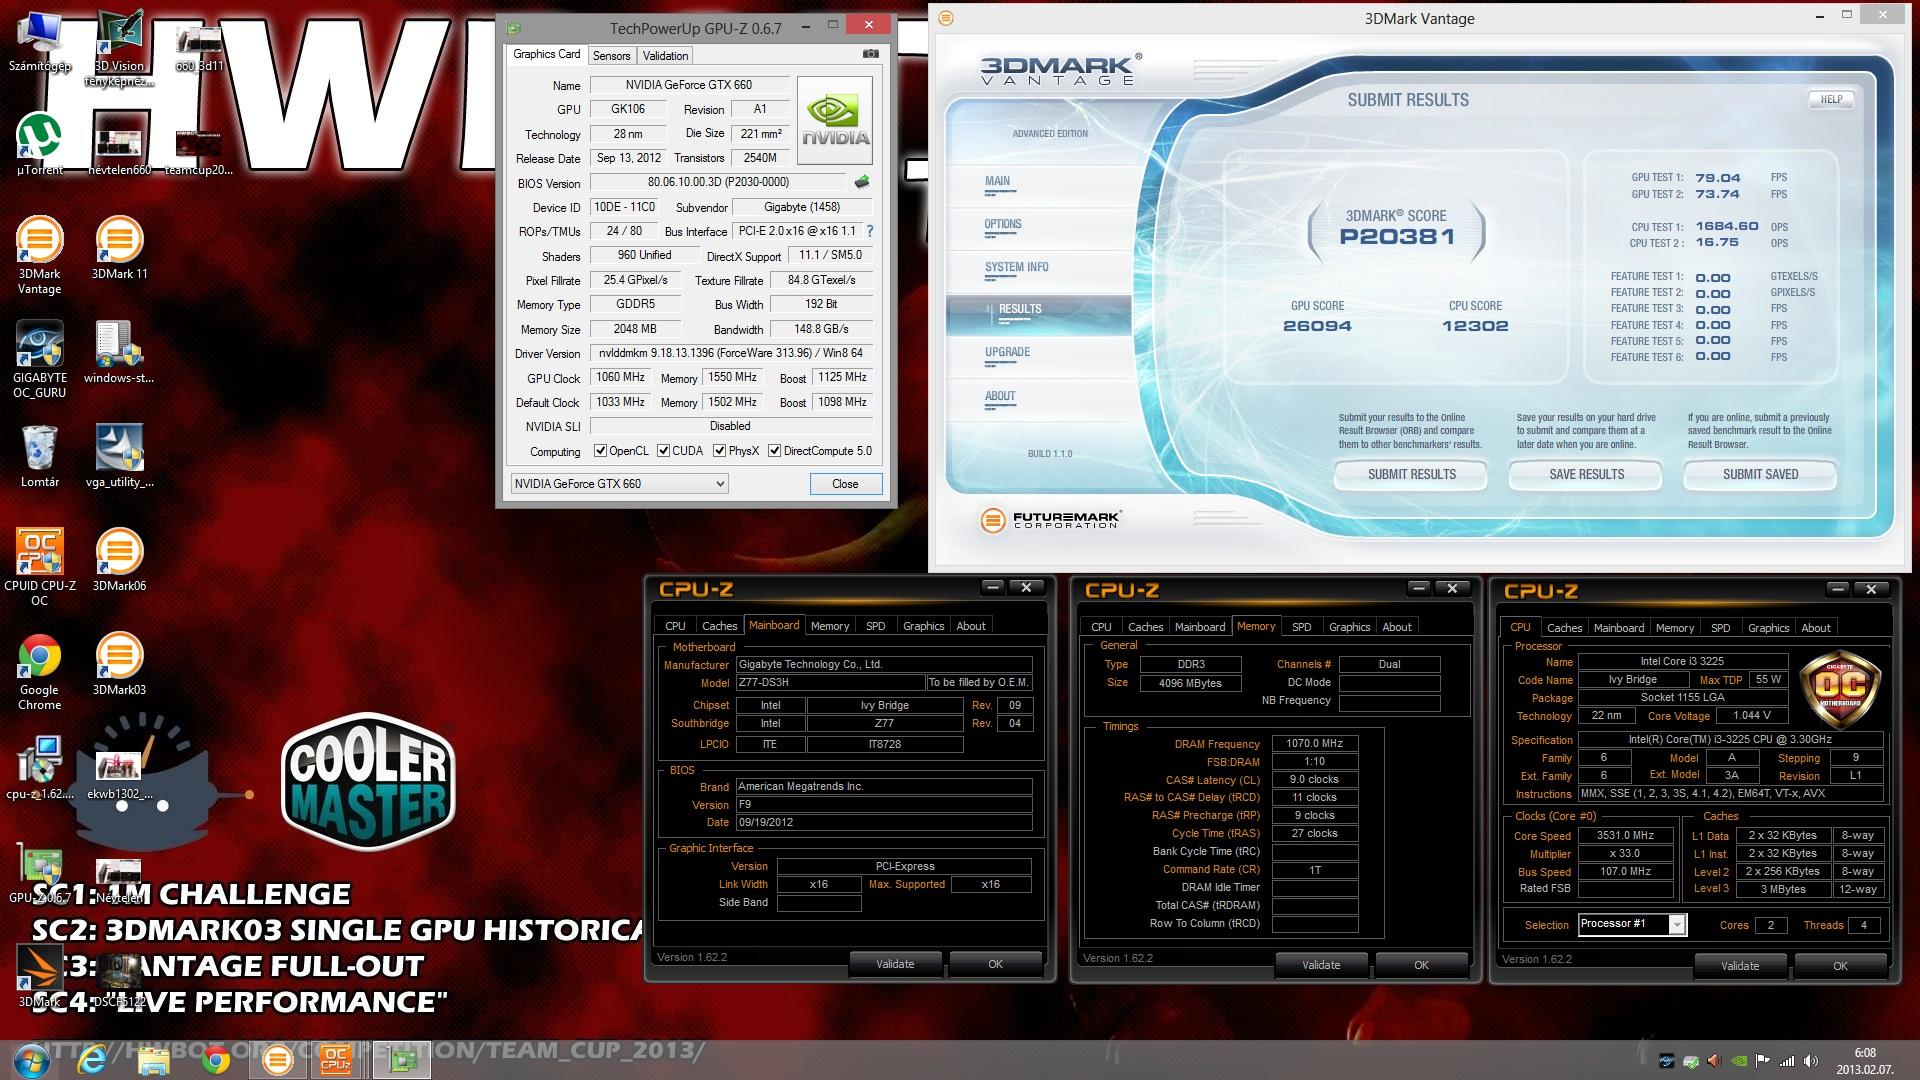
Task: Switch to 3DMark taskbar button
Action: point(277,1060)
